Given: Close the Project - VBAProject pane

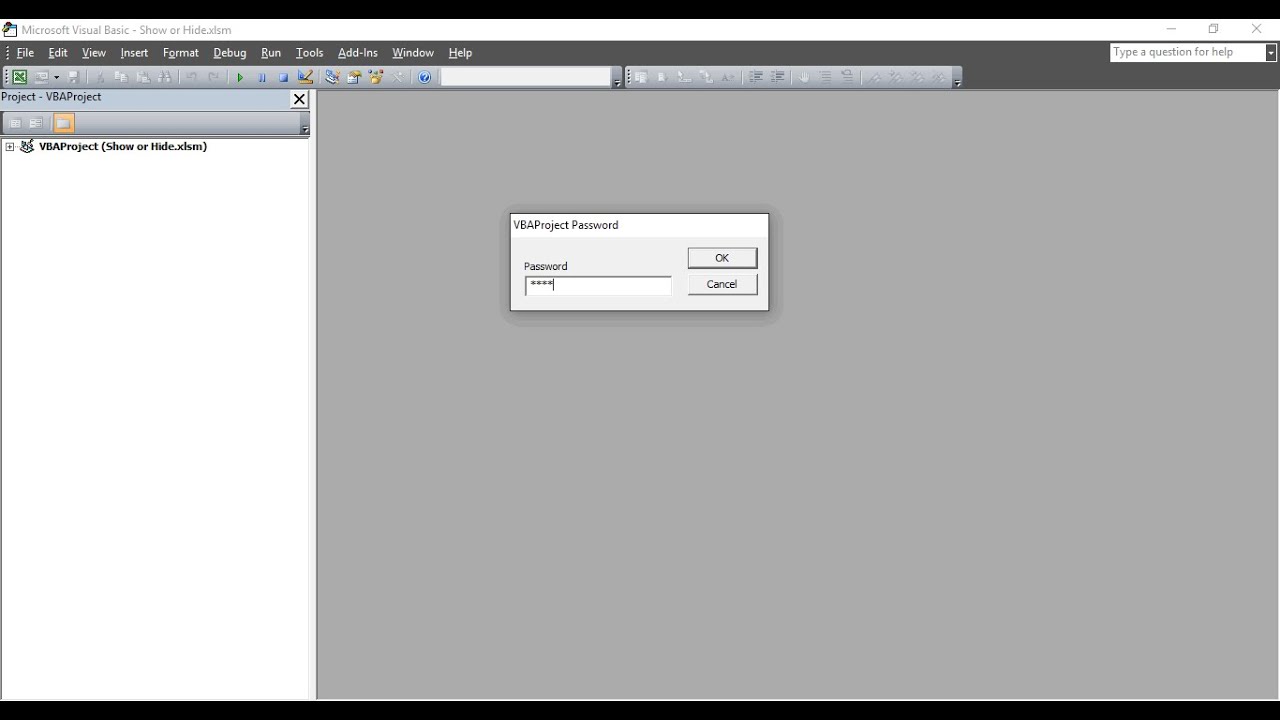Looking at the screenshot, I should tap(299, 99).
